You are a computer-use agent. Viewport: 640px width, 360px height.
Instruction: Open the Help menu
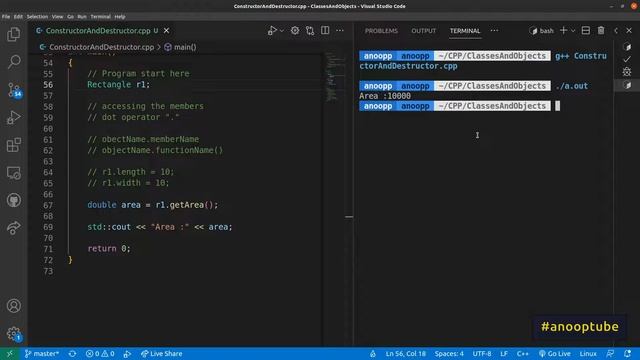(120, 17)
